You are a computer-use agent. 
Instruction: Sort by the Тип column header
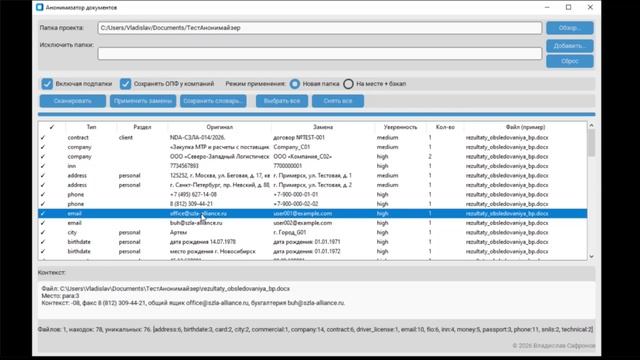(91, 127)
